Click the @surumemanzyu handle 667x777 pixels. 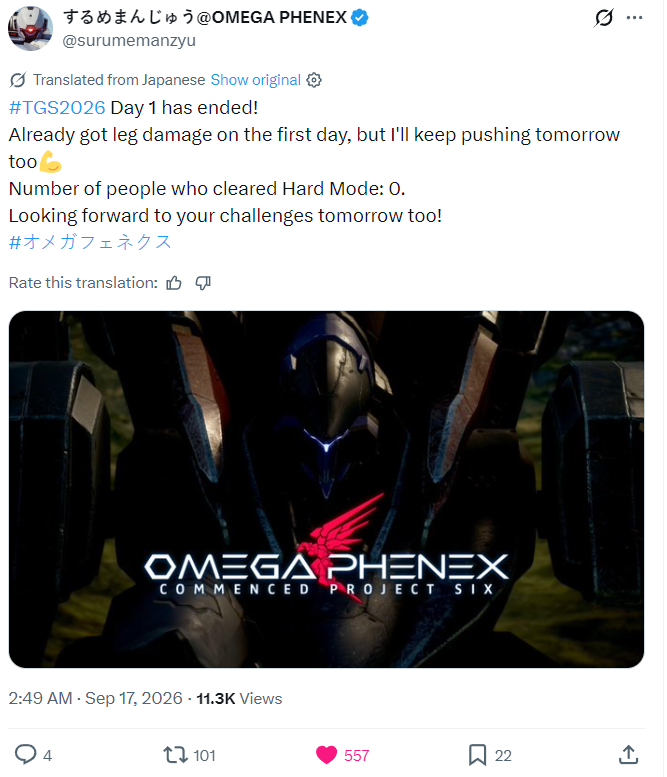pos(129,40)
